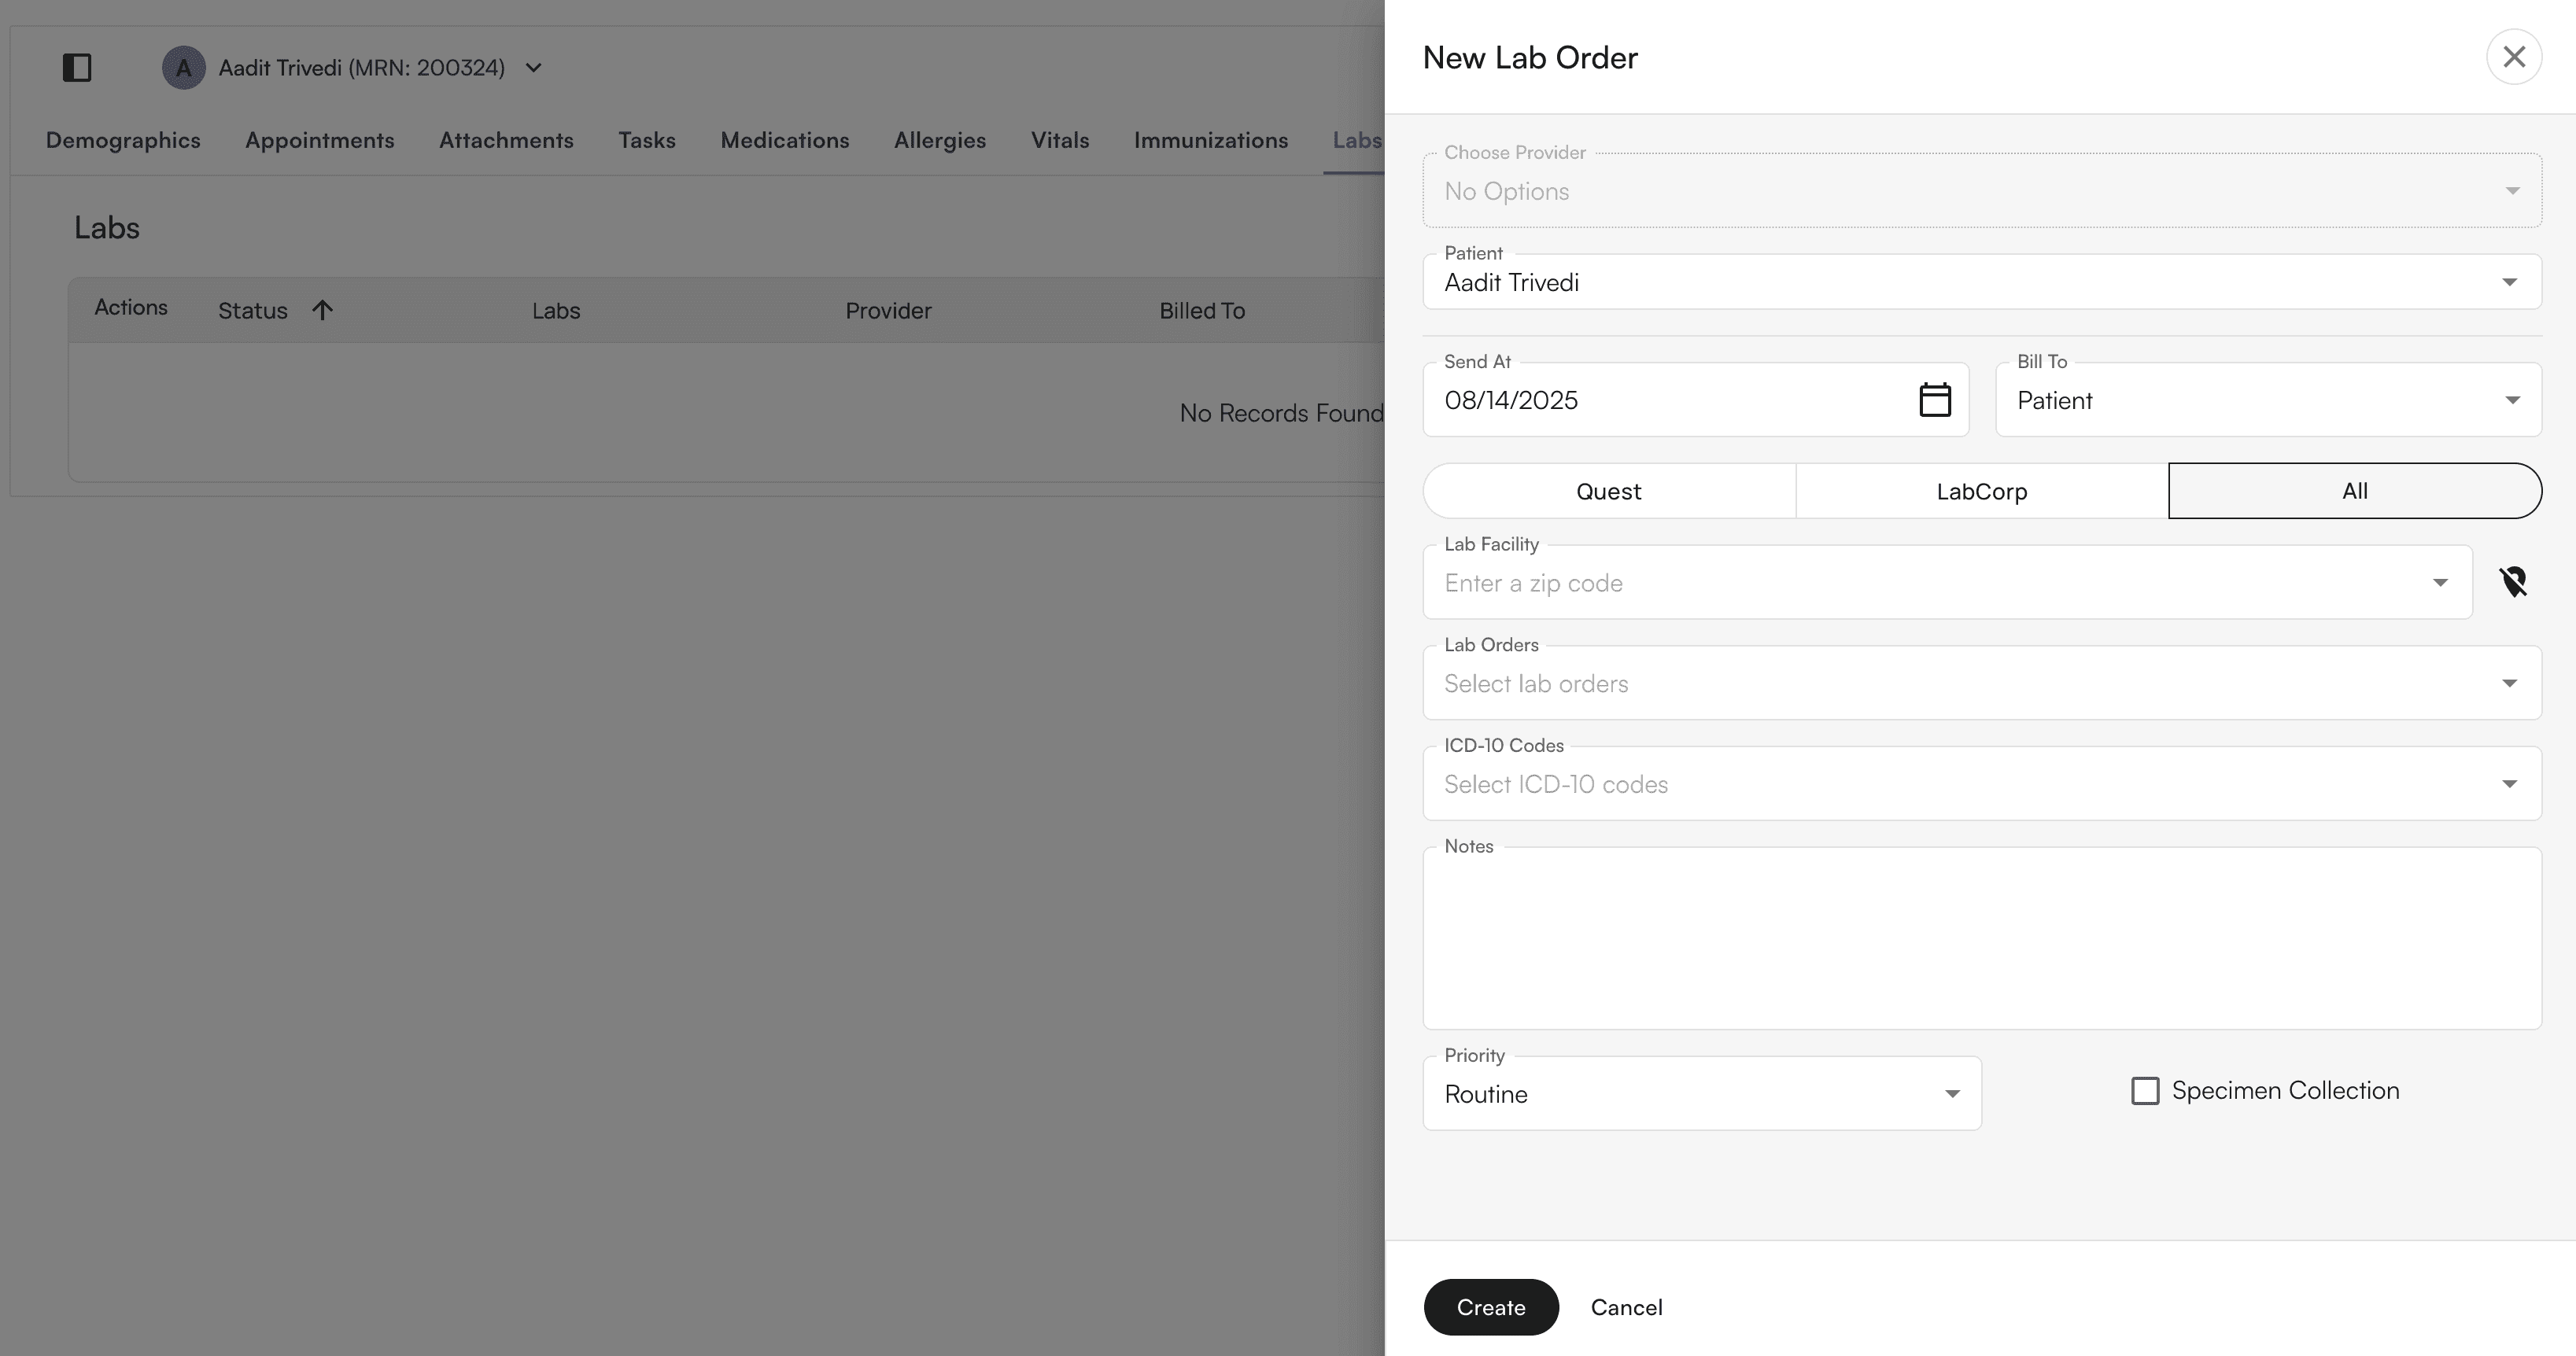
Task: Open the ICD-10 Codes dropdown
Action: pyautogui.click(x=1981, y=784)
